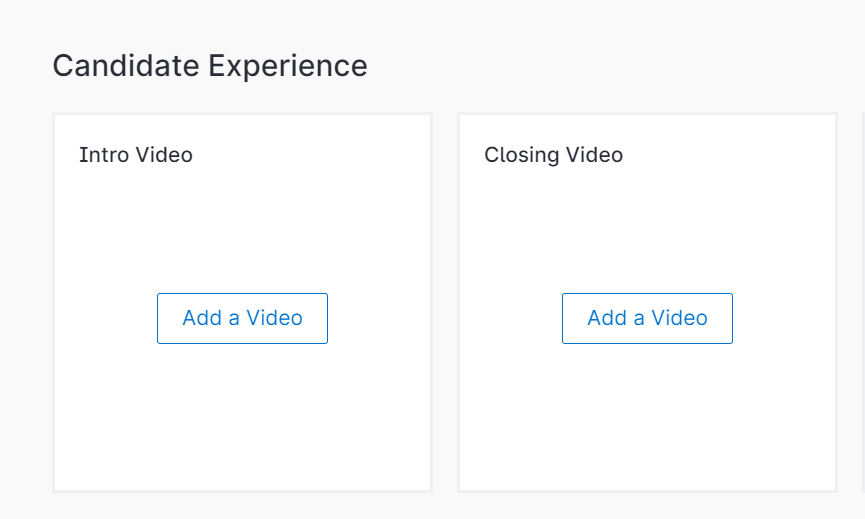865x519 pixels.
Task: Click the "Closing Video" label text
Action: tap(553, 155)
